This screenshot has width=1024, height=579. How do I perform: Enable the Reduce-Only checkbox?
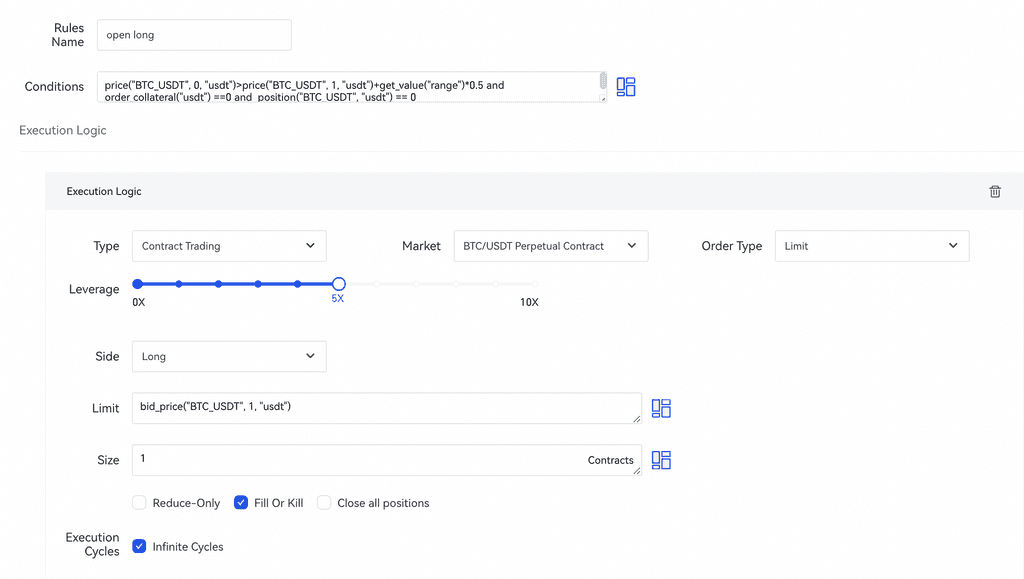(139, 503)
